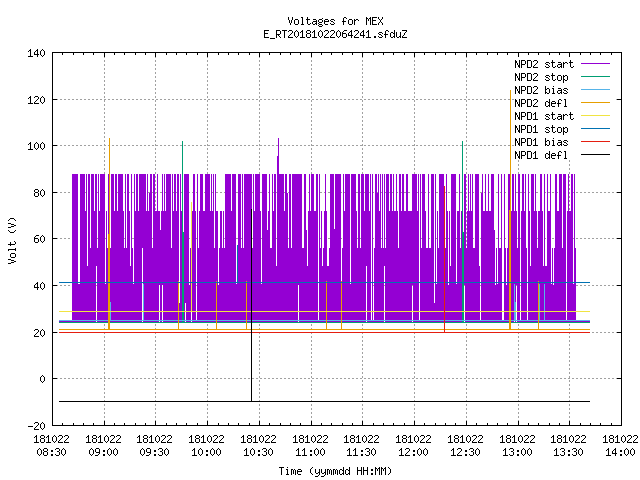This screenshot has width=640, height=480.
Task: Click the y-axis tick label 120
Action: (x=36, y=100)
